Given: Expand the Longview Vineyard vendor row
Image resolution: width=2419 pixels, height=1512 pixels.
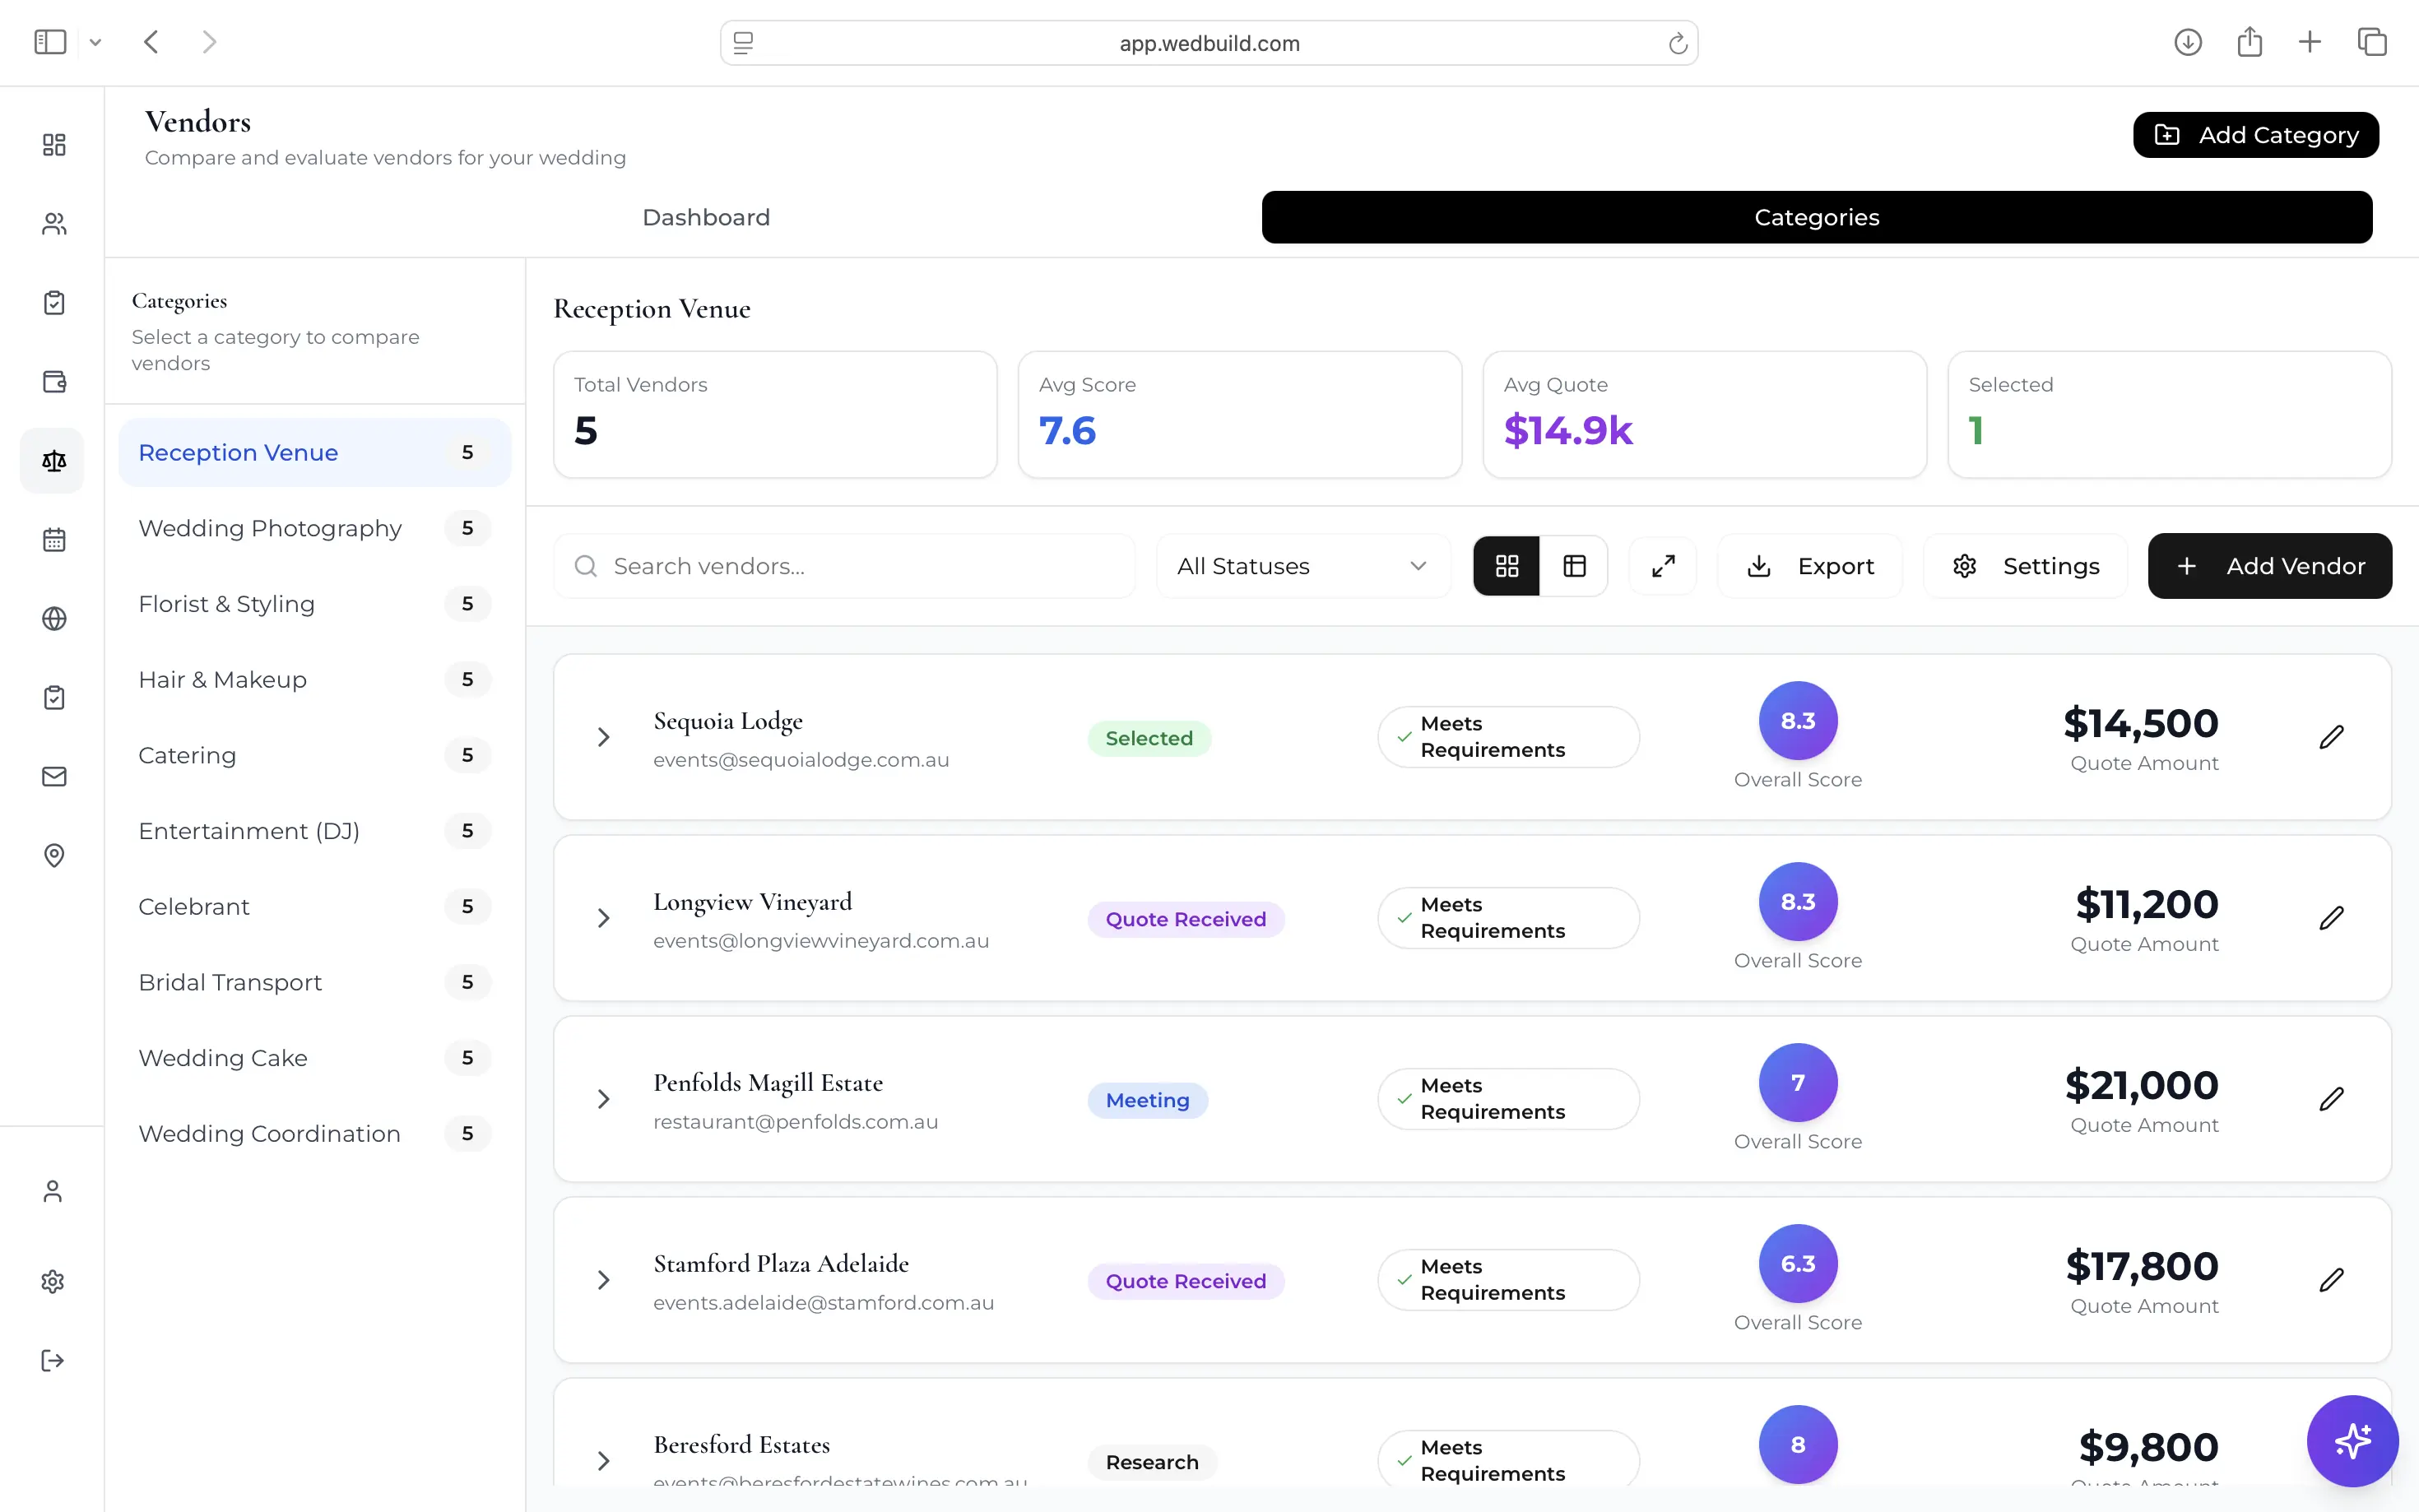Looking at the screenshot, I should pyautogui.click(x=603, y=918).
